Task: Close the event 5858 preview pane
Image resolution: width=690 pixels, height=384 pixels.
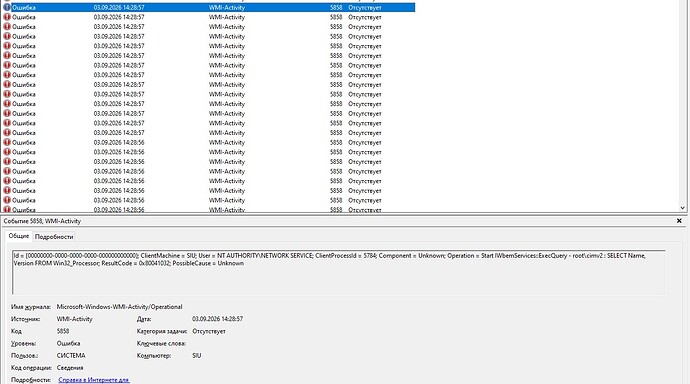Action: pos(679,221)
